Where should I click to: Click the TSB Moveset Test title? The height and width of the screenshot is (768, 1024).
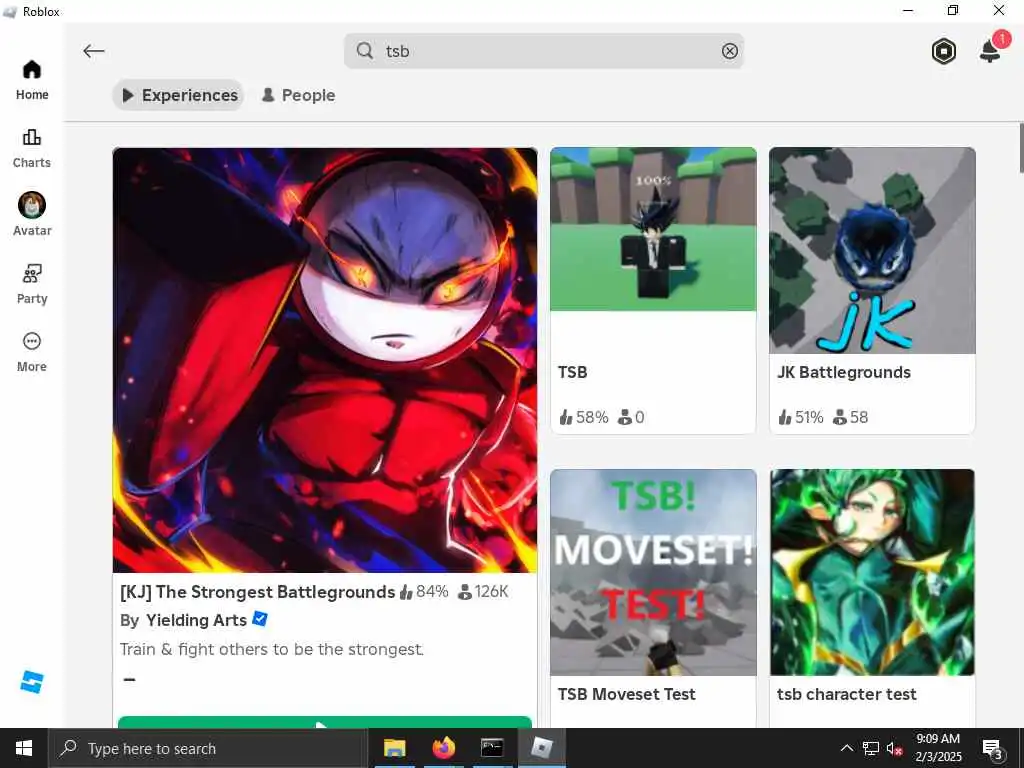626,694
